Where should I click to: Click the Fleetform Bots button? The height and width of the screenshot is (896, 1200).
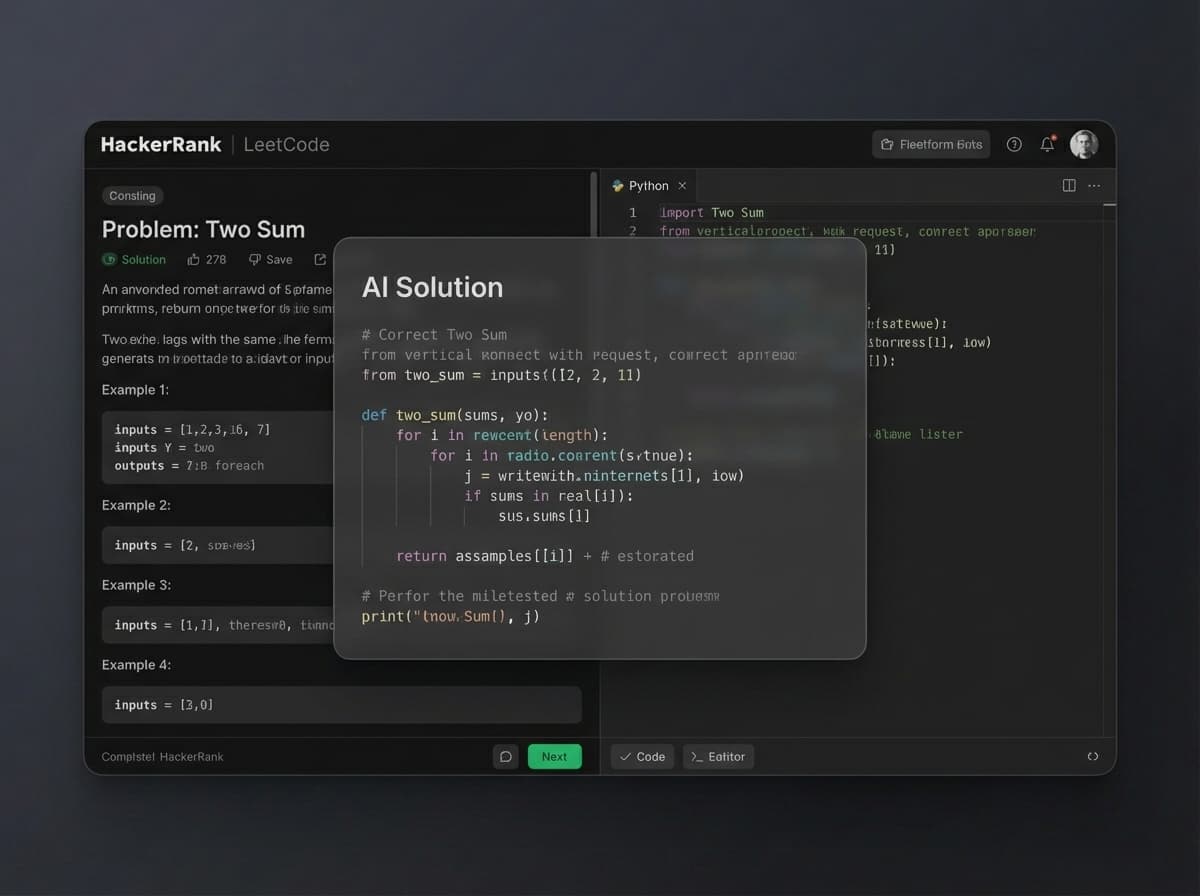(x=930, y=144)
